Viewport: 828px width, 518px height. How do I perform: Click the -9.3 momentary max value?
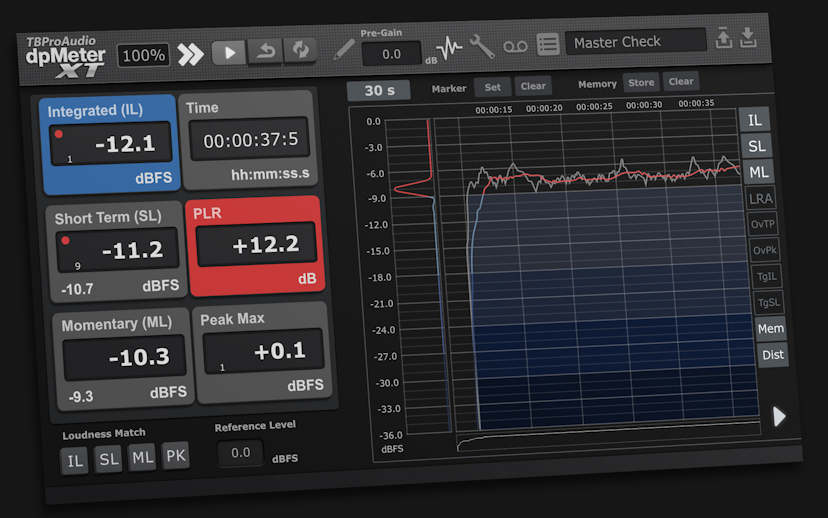[x=80, y=397]
